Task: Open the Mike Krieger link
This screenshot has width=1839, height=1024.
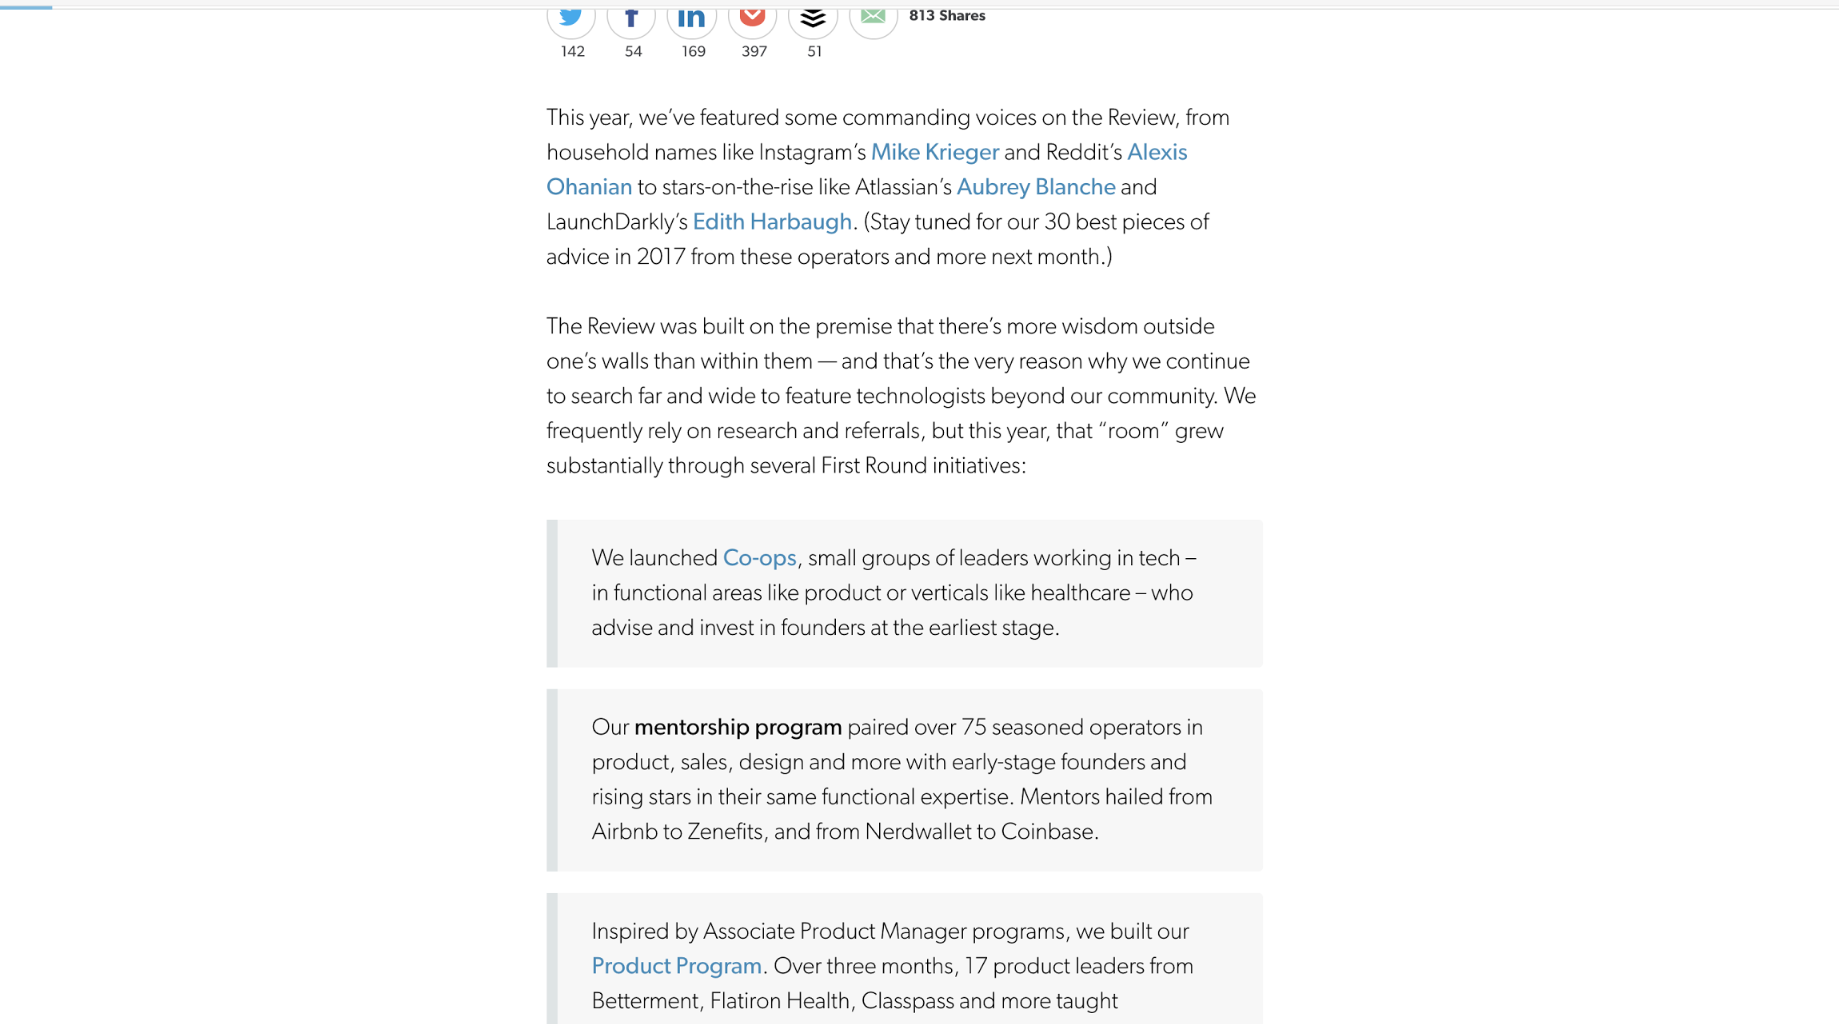Action: (934, 152)
